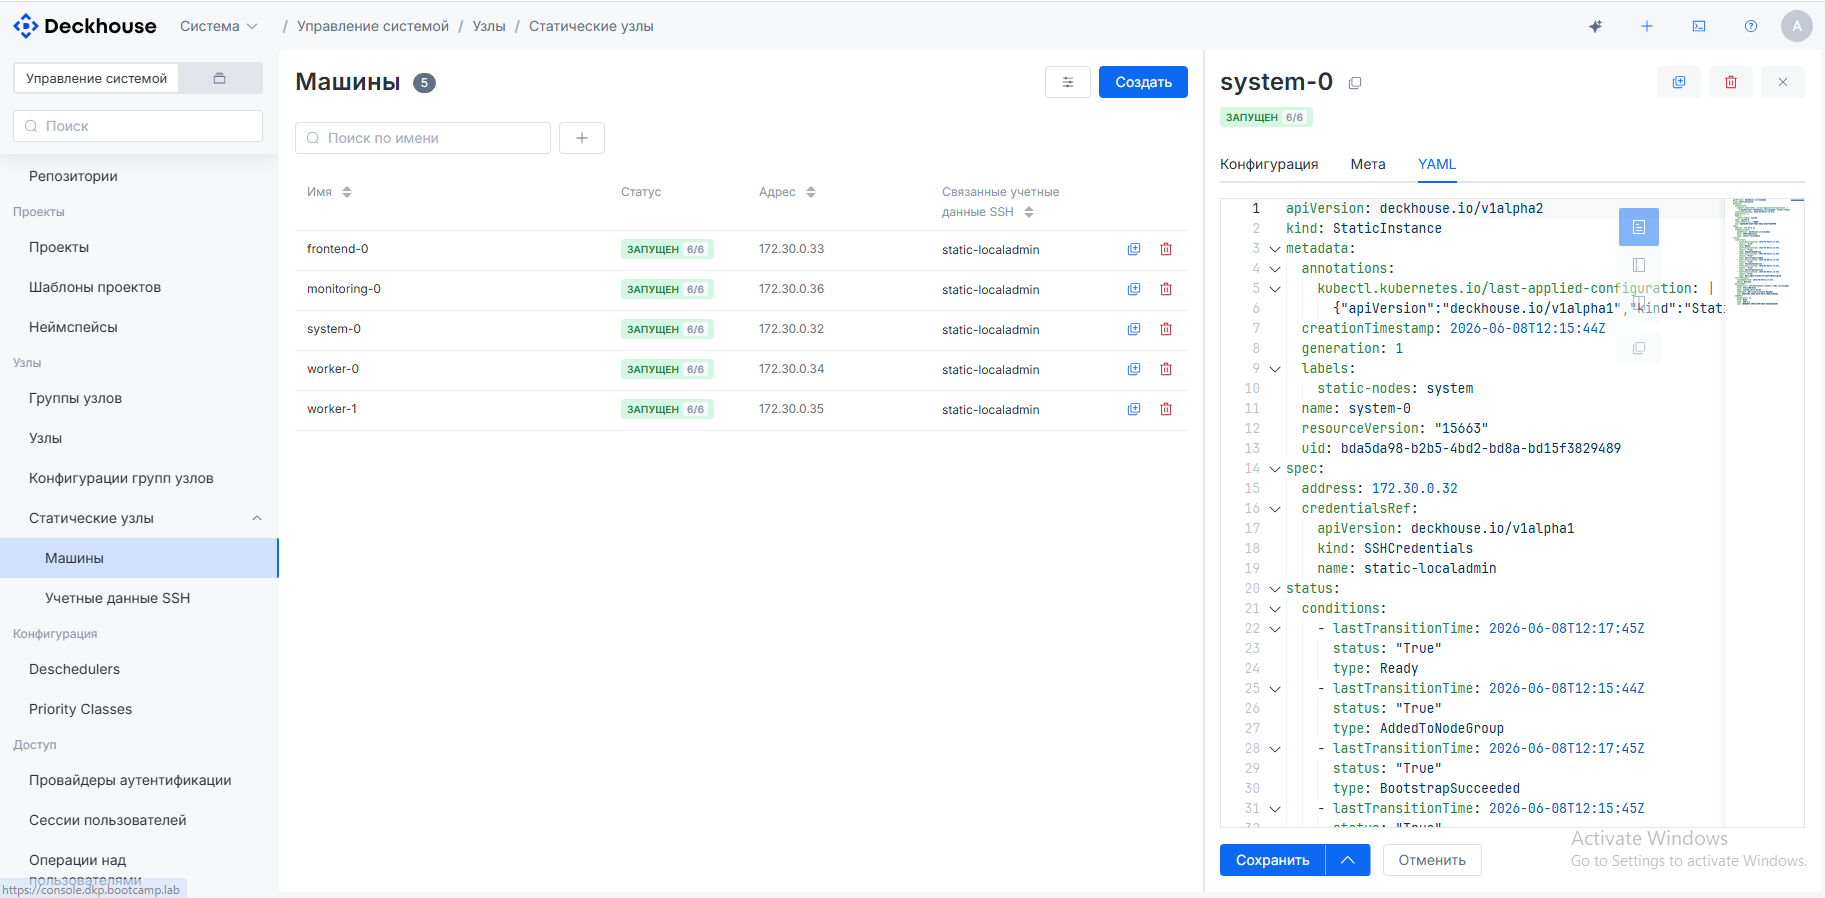Select the side panel view in YAML editor
Screen dimensions: 1825x898
pyautogui.click(x=1639, y=265)
